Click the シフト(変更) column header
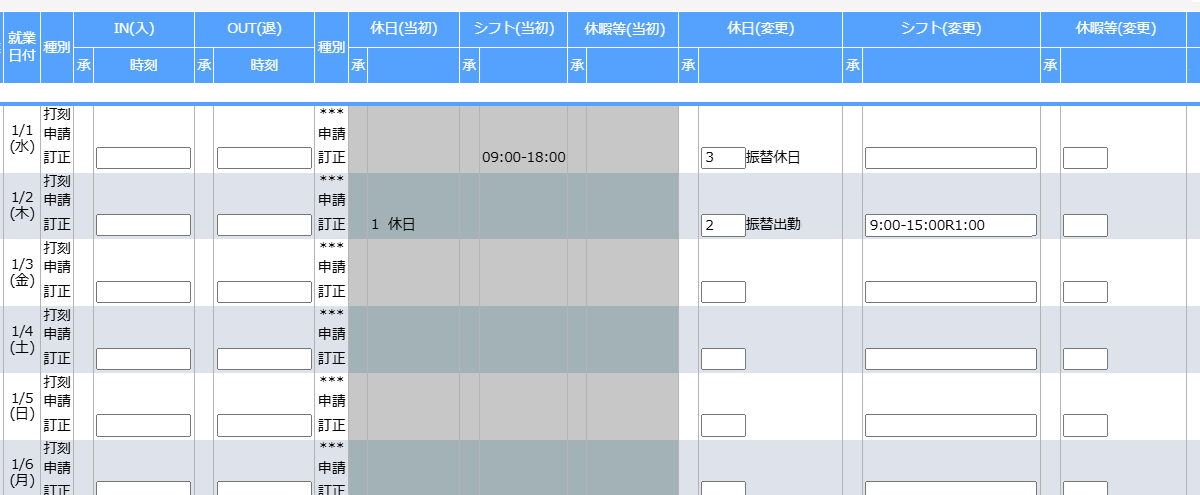The image size is (1200, 495). (x=941, y=29)
